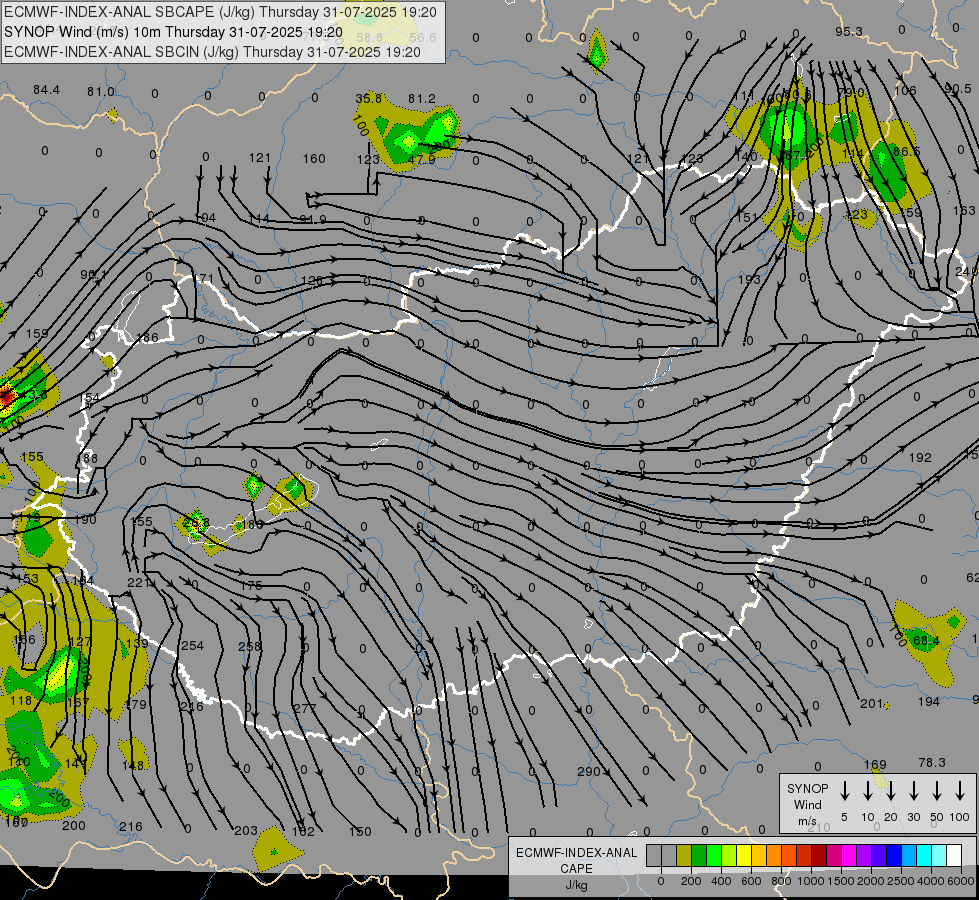Viewport: 979px width, 900px height.
Task: Click the 400 tick label on CAPE scale
Action: 721,881
